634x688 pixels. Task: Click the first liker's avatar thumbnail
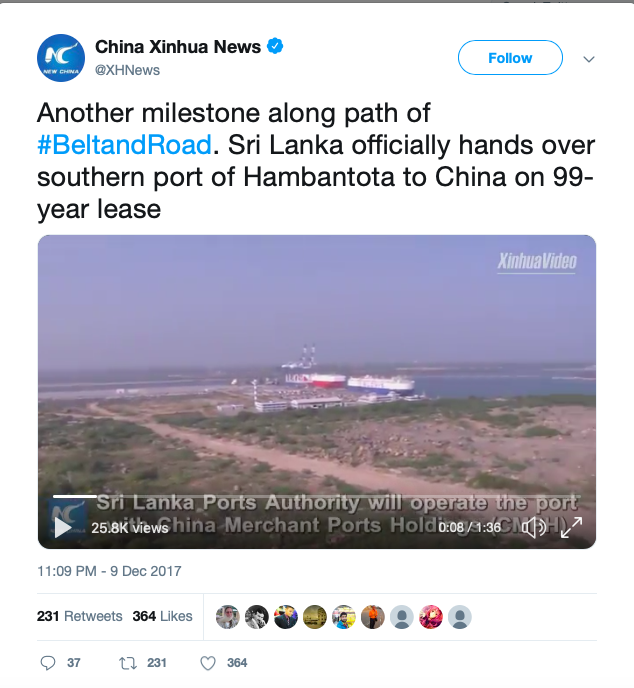(x=228, y=617)
